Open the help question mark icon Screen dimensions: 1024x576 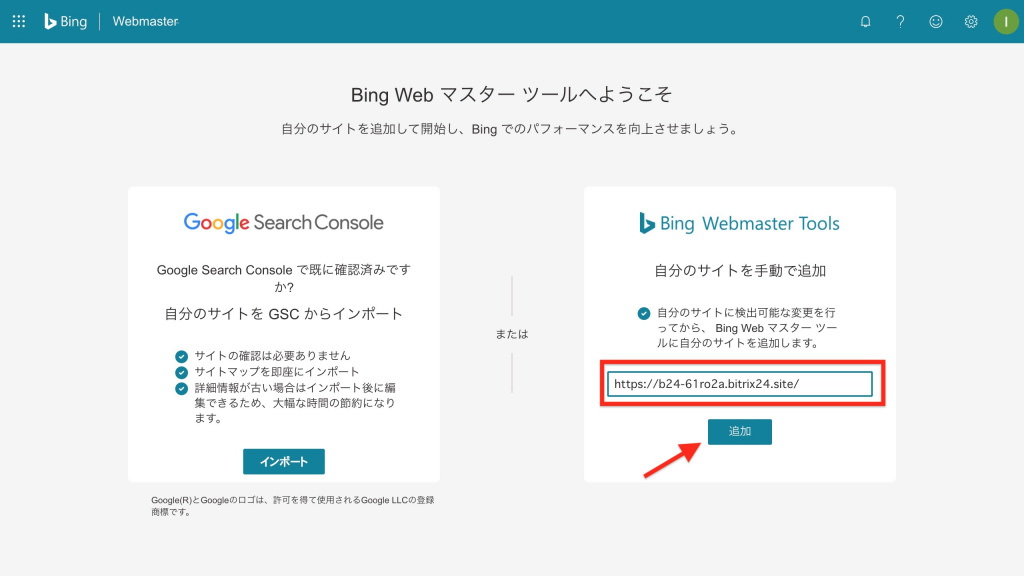point(901,22)
